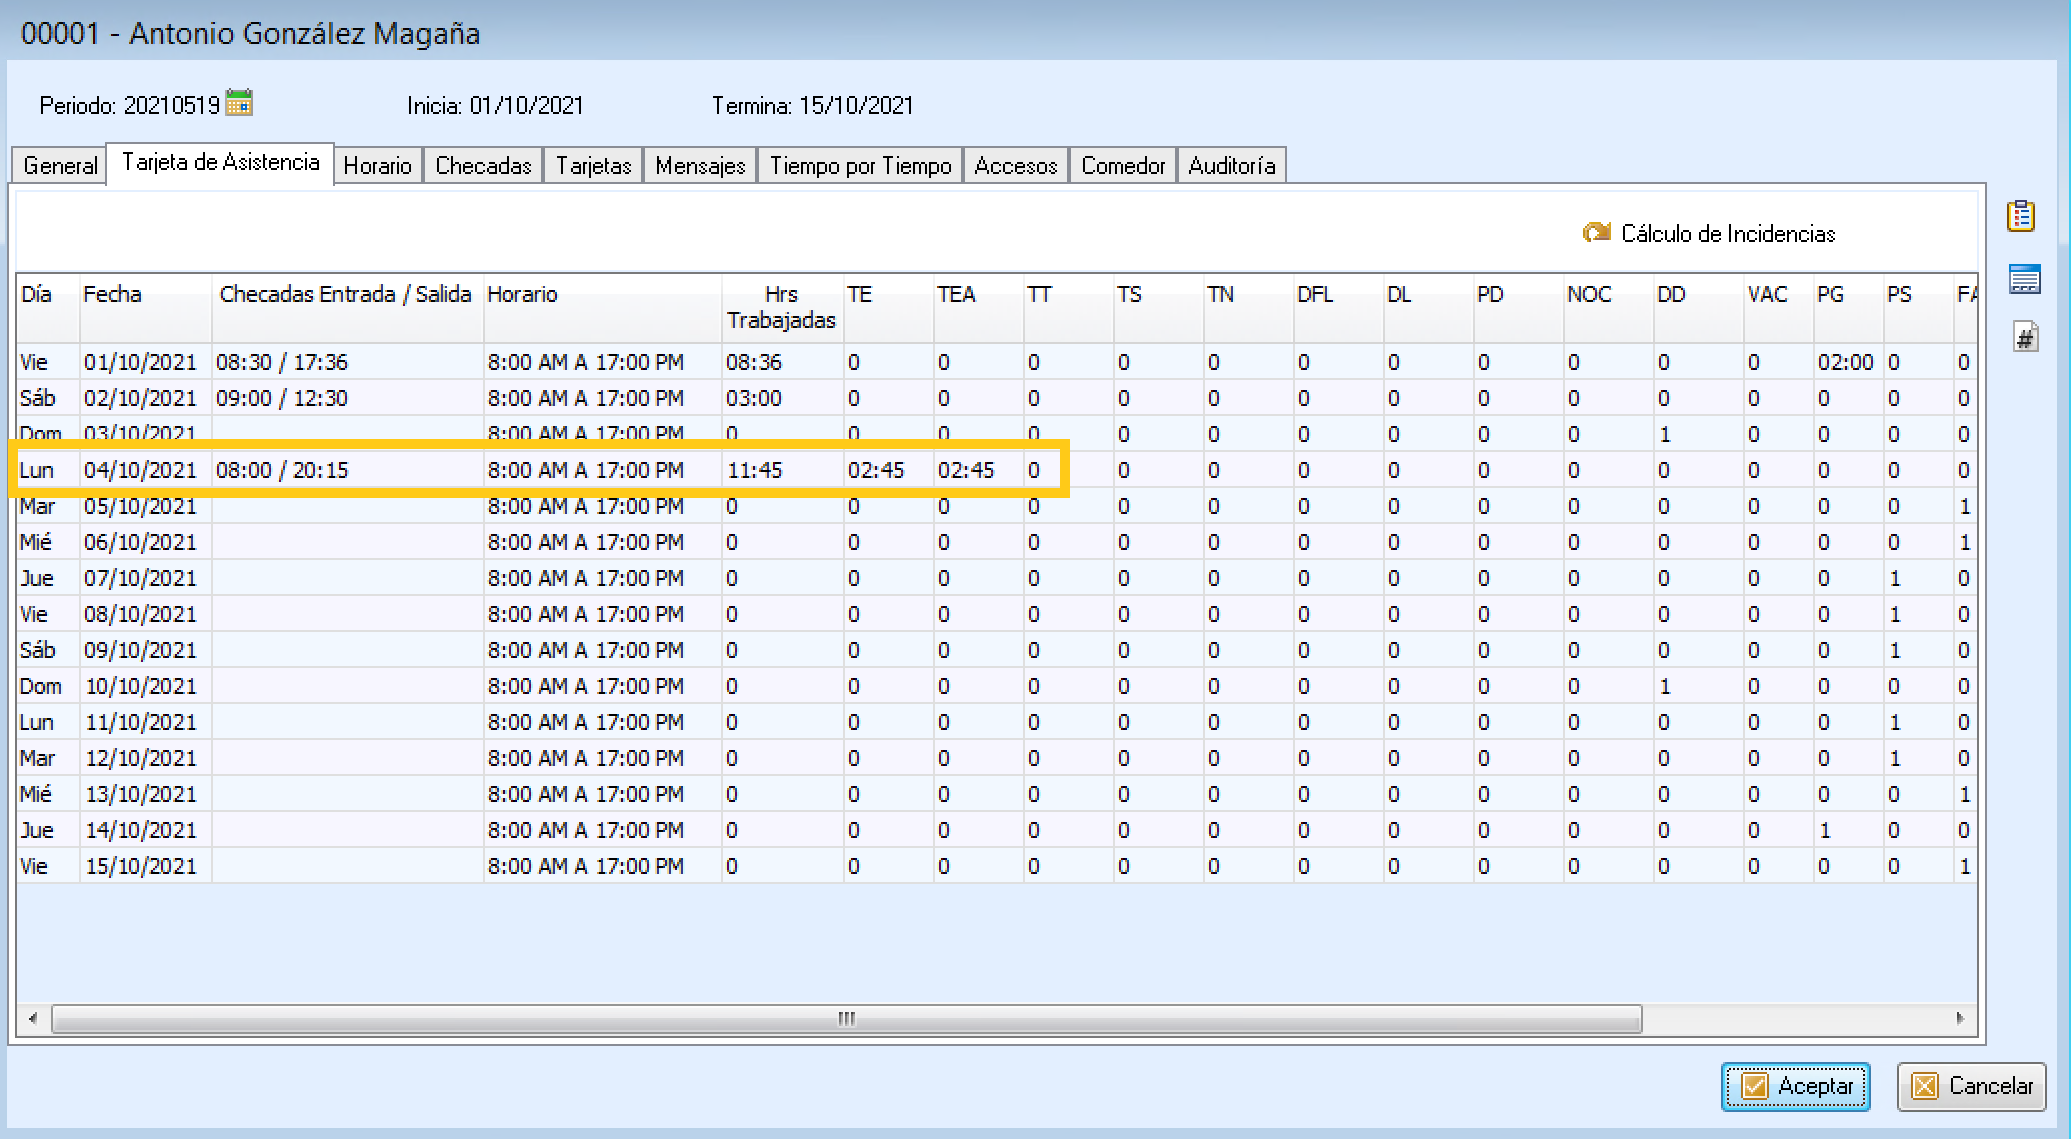2071x1139 pixels.
Task: Select the Tiempo por Tiempo tab
Action: point(860,166)
